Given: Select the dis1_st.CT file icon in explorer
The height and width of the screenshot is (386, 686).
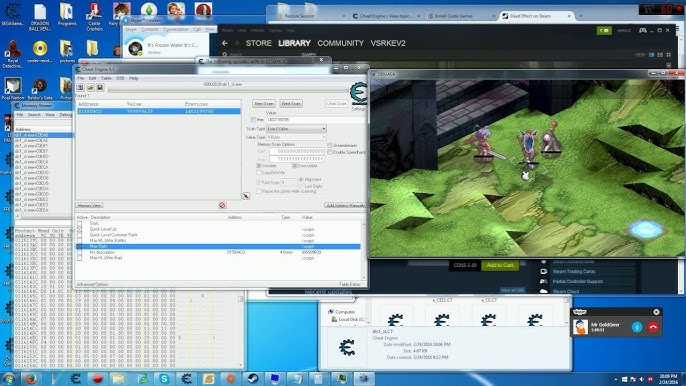Looking at the screenshot, I should coord(347,348).
